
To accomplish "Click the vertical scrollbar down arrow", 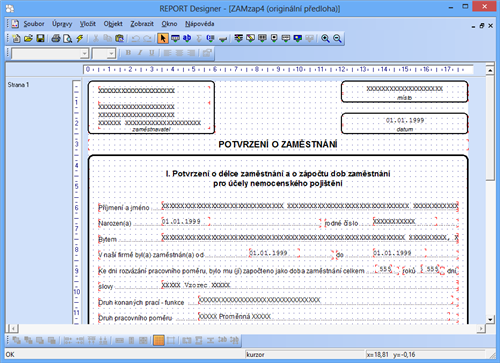I will coord(490,319).
